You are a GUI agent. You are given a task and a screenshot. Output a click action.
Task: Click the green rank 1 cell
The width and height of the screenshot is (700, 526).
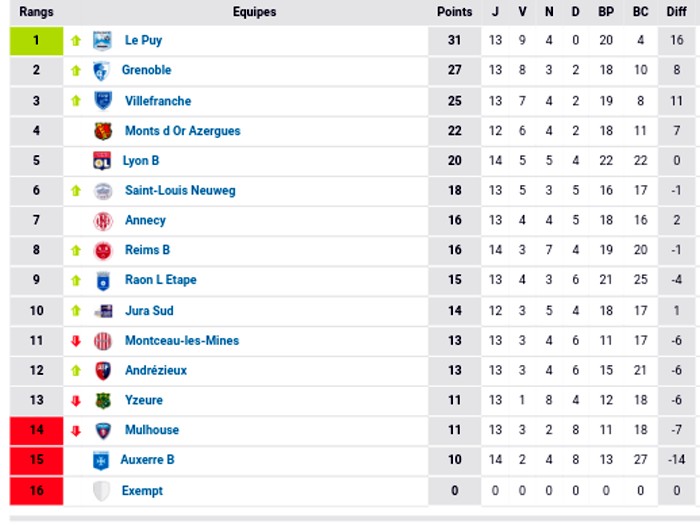pos(36,41)
